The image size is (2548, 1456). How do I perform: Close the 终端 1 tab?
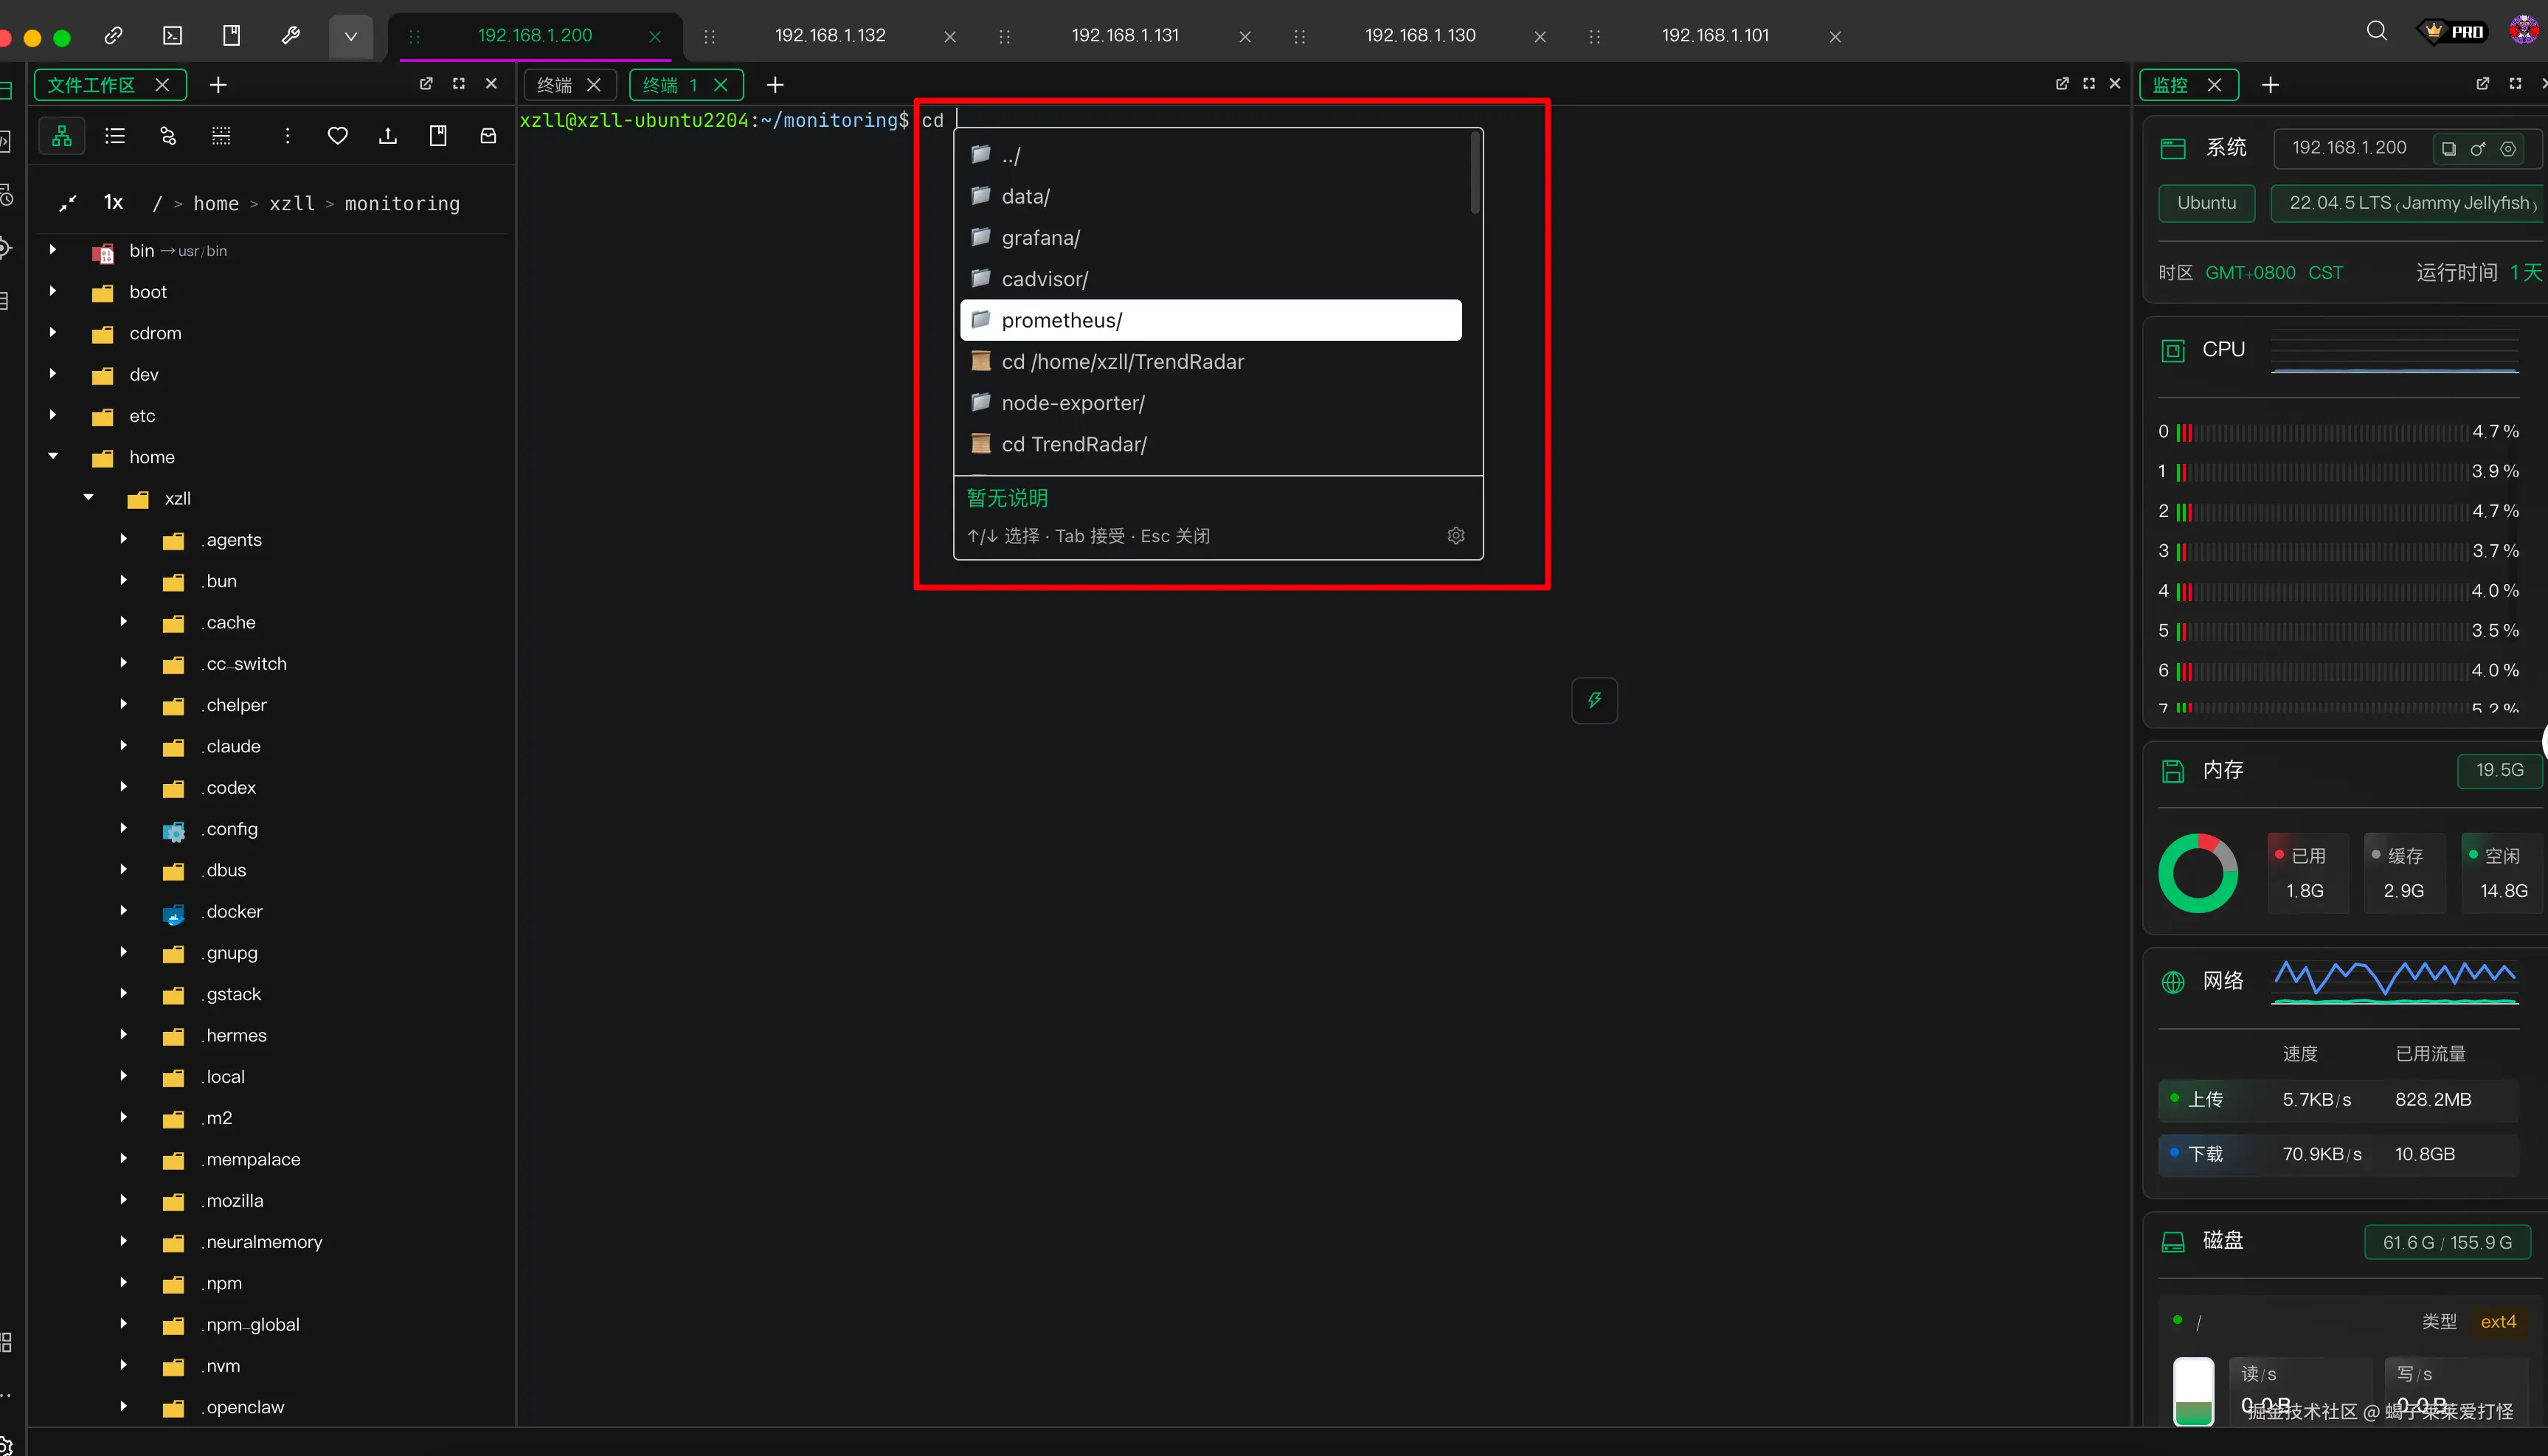point(720,85)
